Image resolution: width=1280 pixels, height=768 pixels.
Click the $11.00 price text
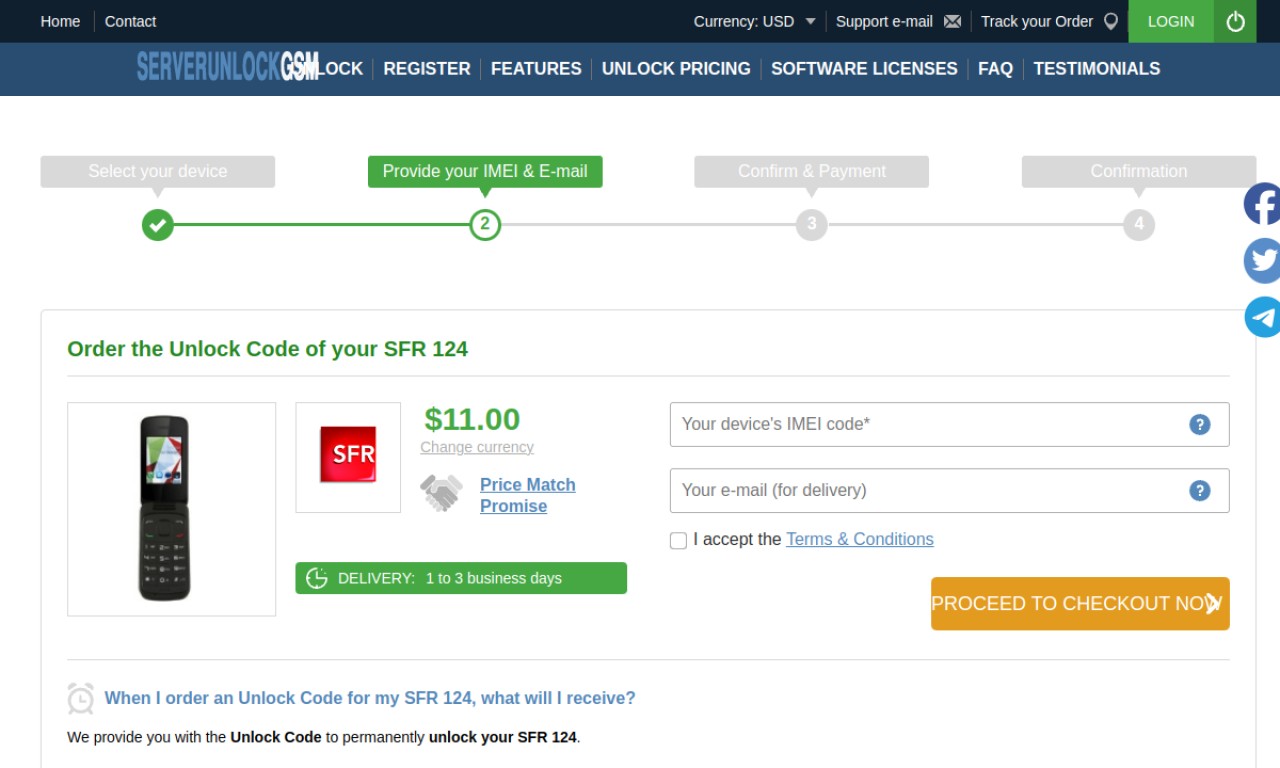[472, 418]
